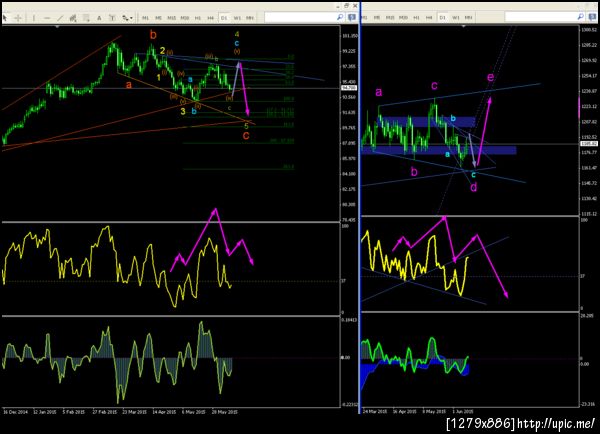Image resolution: width=600 pixels, height=434 pixels.
Task: Select the Fibonacci Retracement tool
Action: click(86, 18)
